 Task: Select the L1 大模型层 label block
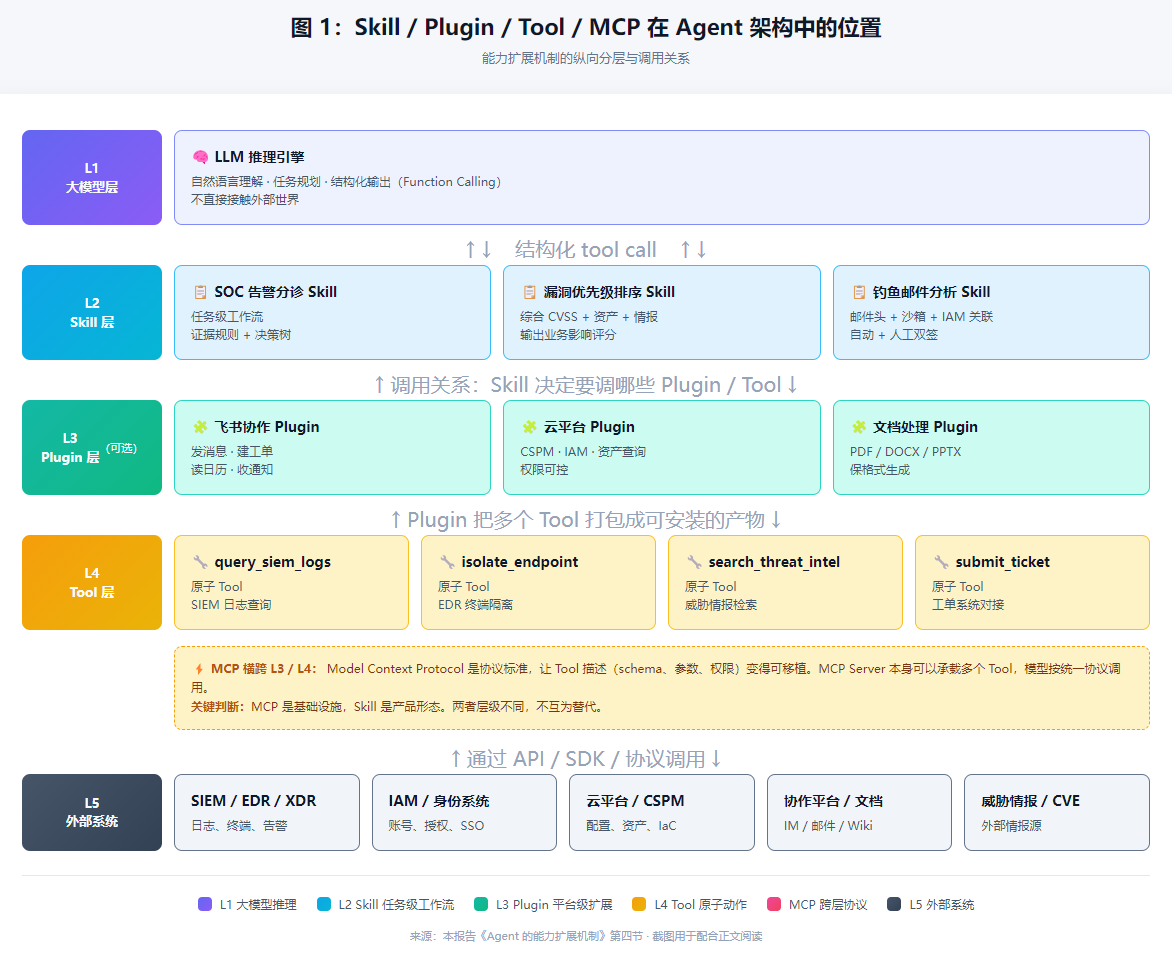(92, 177)
